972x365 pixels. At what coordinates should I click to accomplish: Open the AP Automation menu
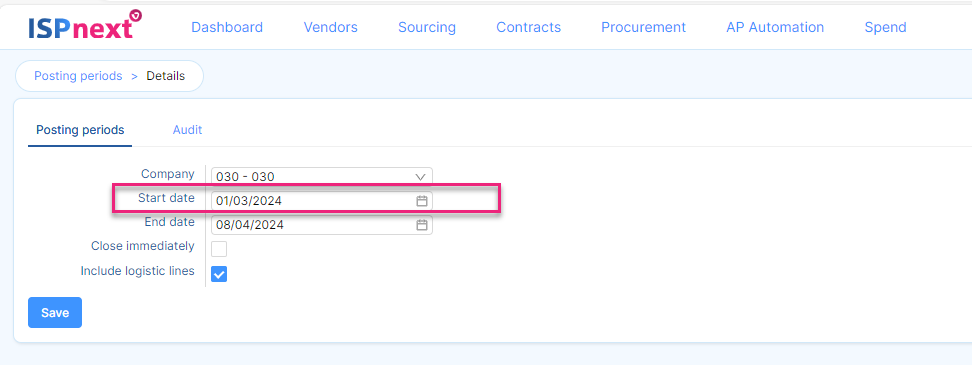775,27
